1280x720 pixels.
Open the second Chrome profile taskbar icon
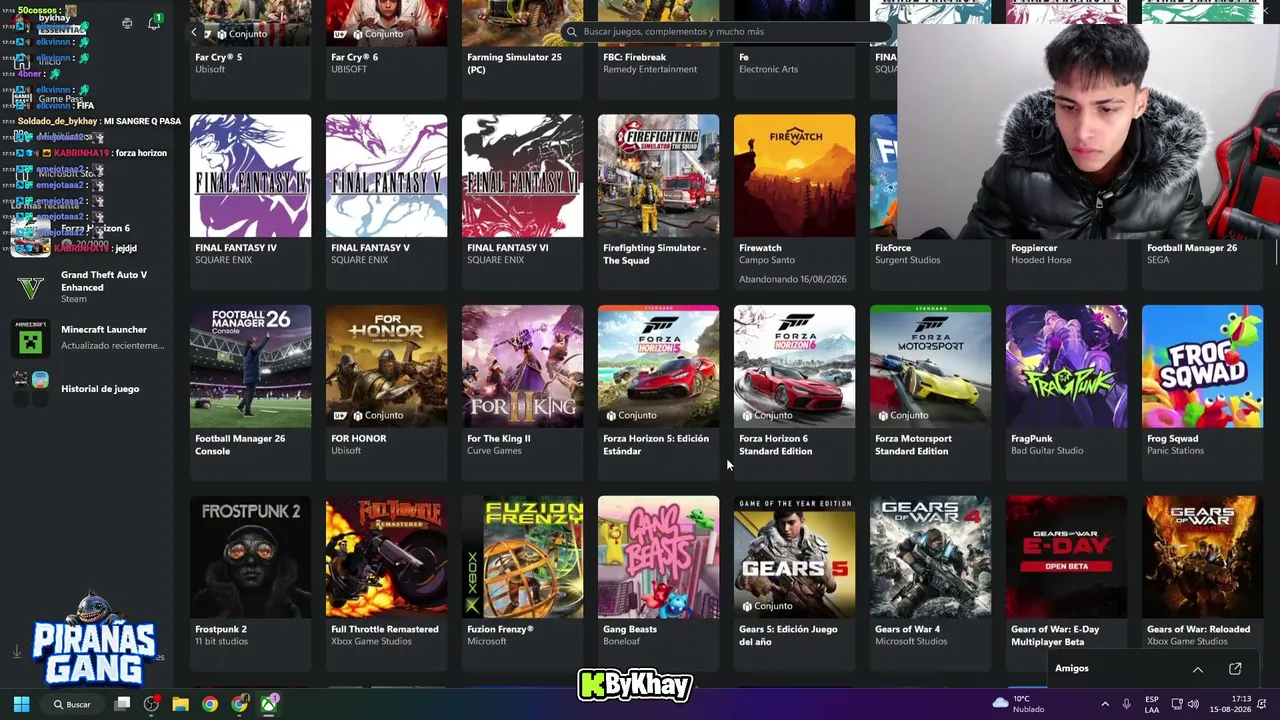(240, 704)
